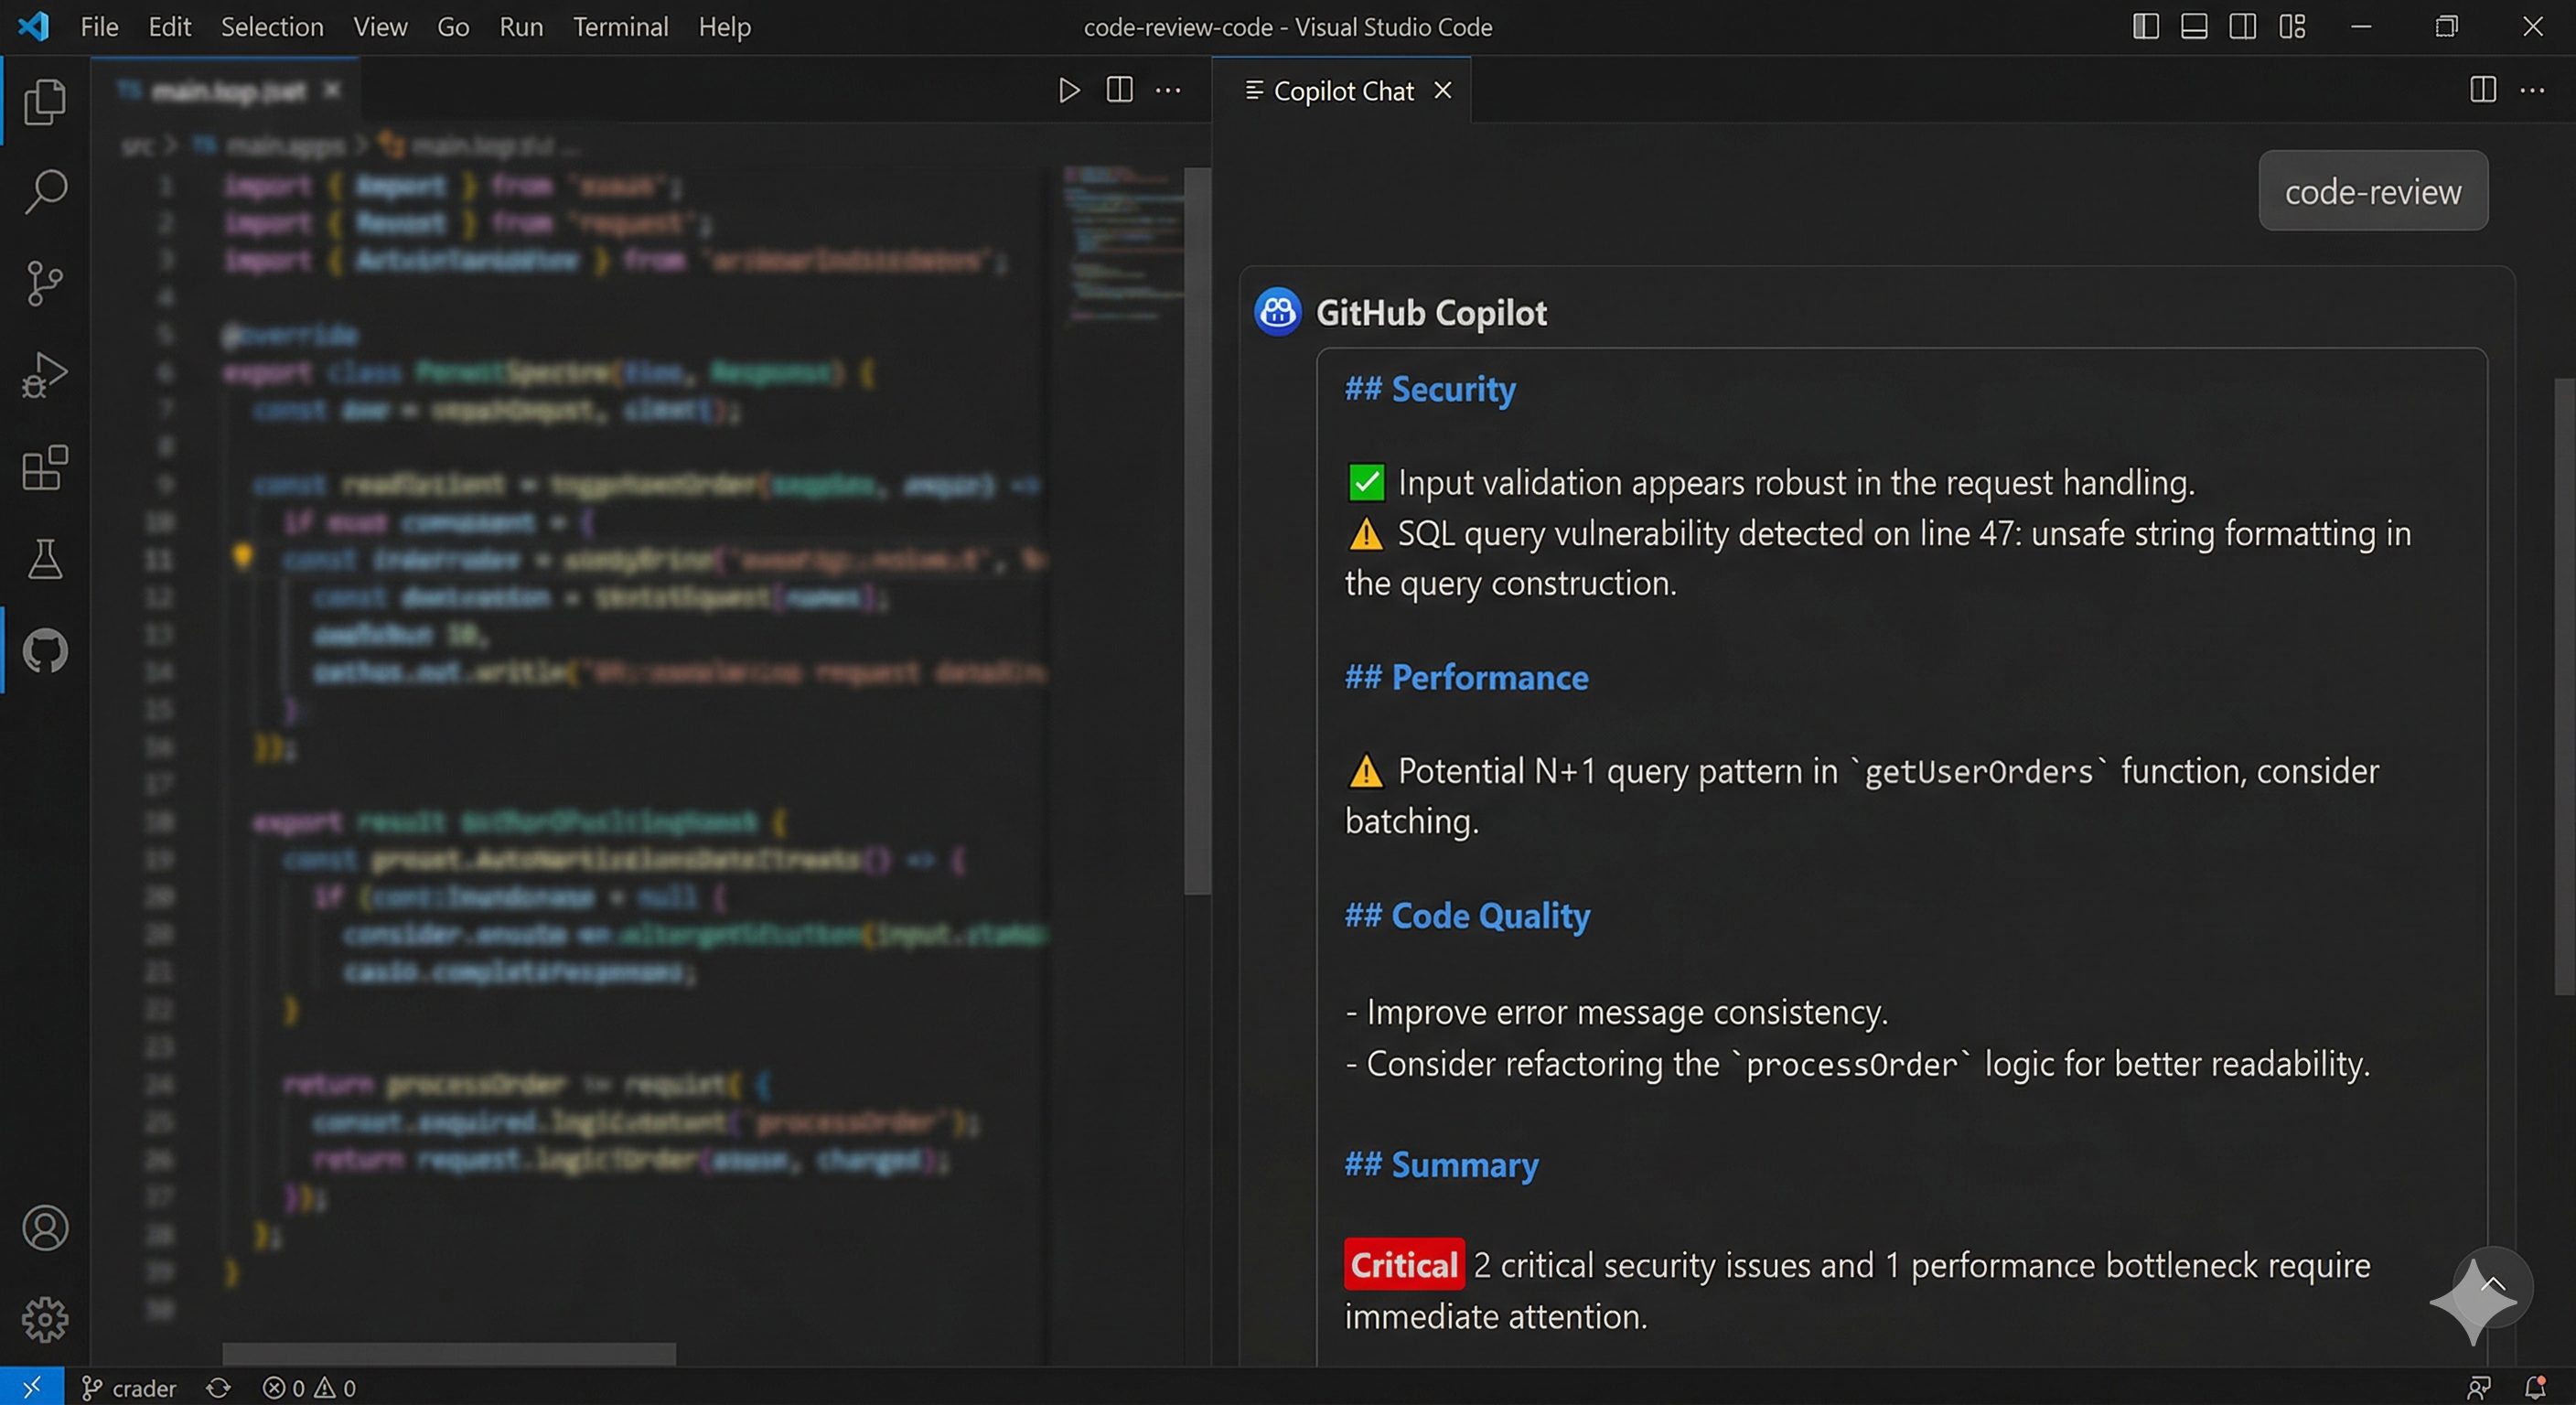Toggle the primary side bar visibility
Viewport: 2576px width, 1405px height.
(2144, 27)
